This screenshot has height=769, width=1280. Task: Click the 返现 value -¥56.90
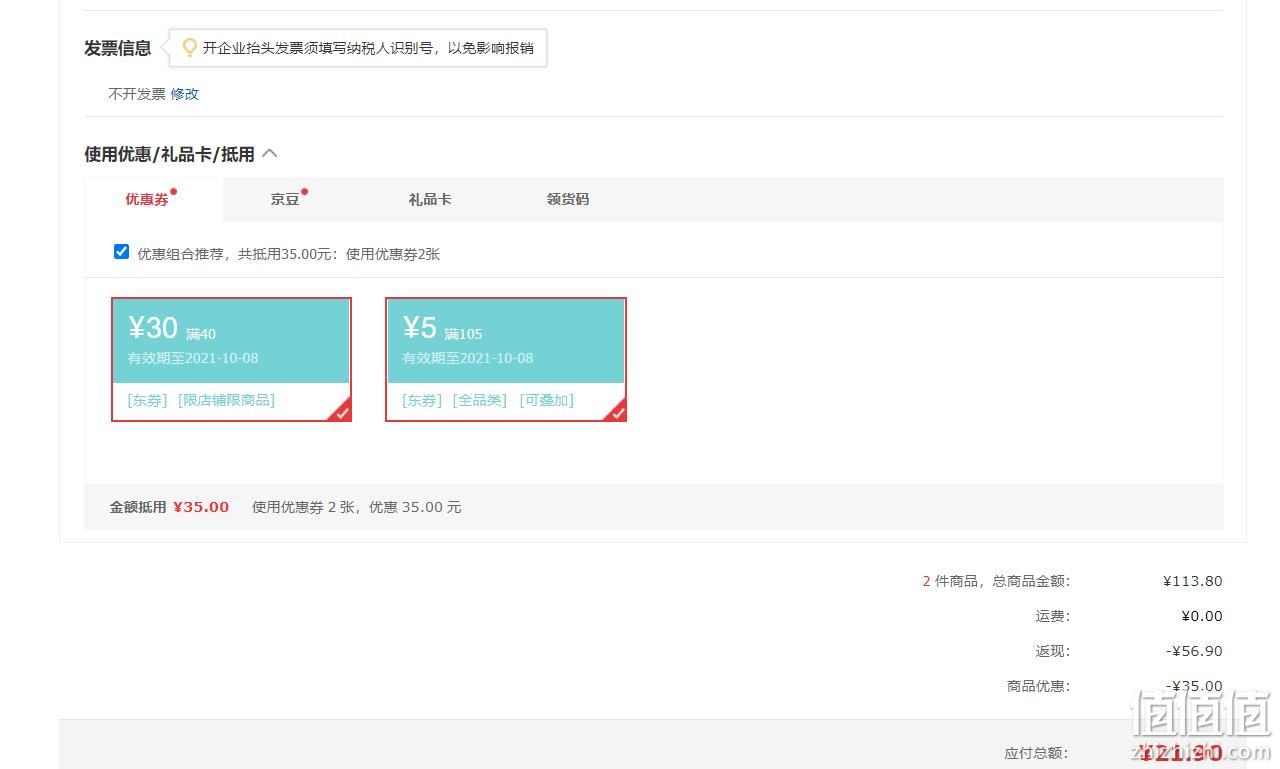coord(1194,651)
